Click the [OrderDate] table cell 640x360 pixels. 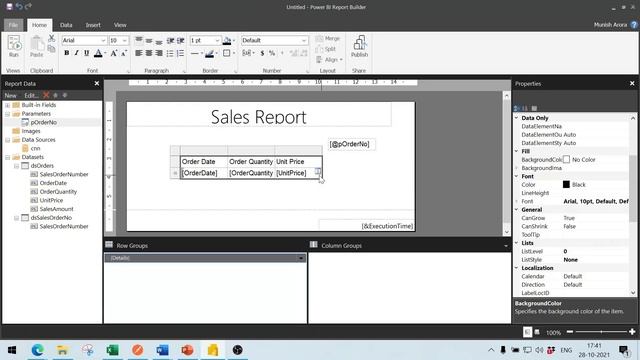coord(204,173)
